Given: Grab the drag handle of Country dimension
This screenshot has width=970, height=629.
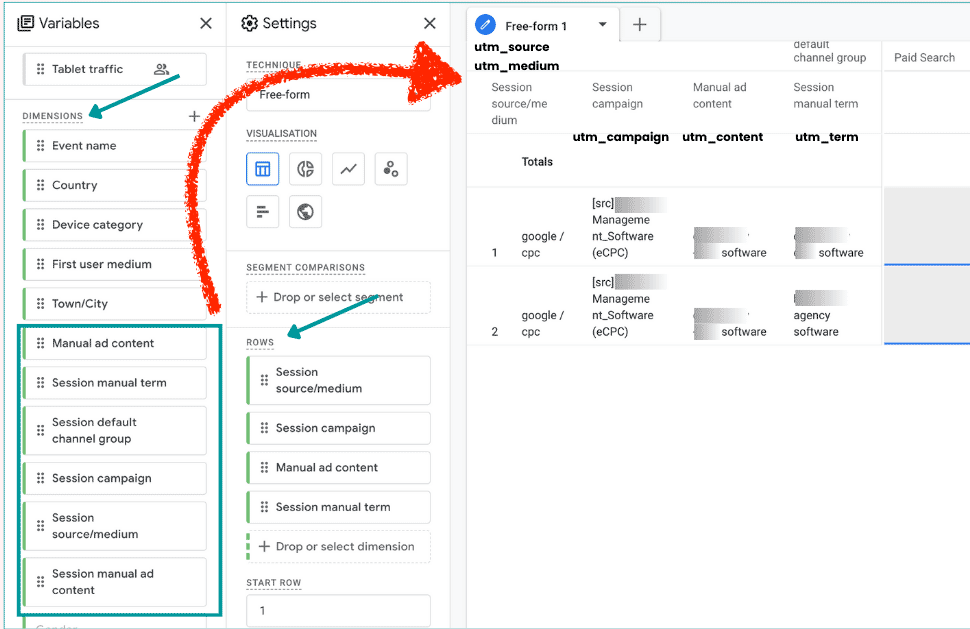Looking at the screenshot, I should tap(40, 185).
